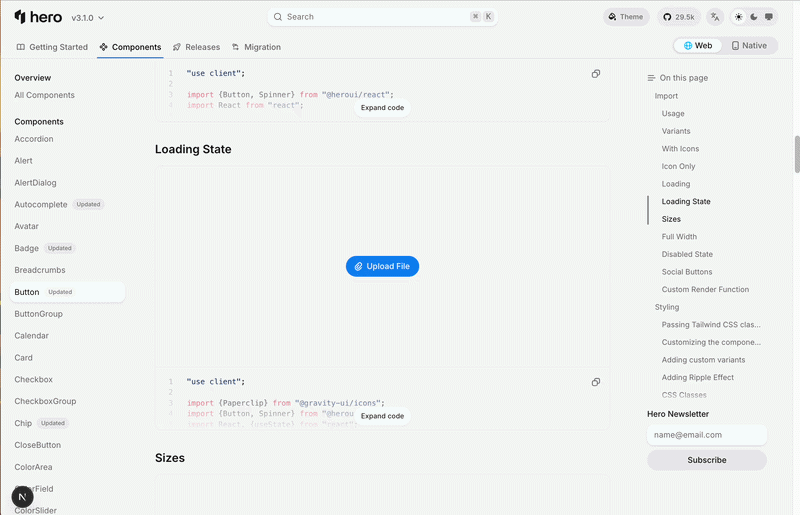This screenshot has width=800, height=515.
Task: Open the Getting Started tab
Action: coord(52,47)
